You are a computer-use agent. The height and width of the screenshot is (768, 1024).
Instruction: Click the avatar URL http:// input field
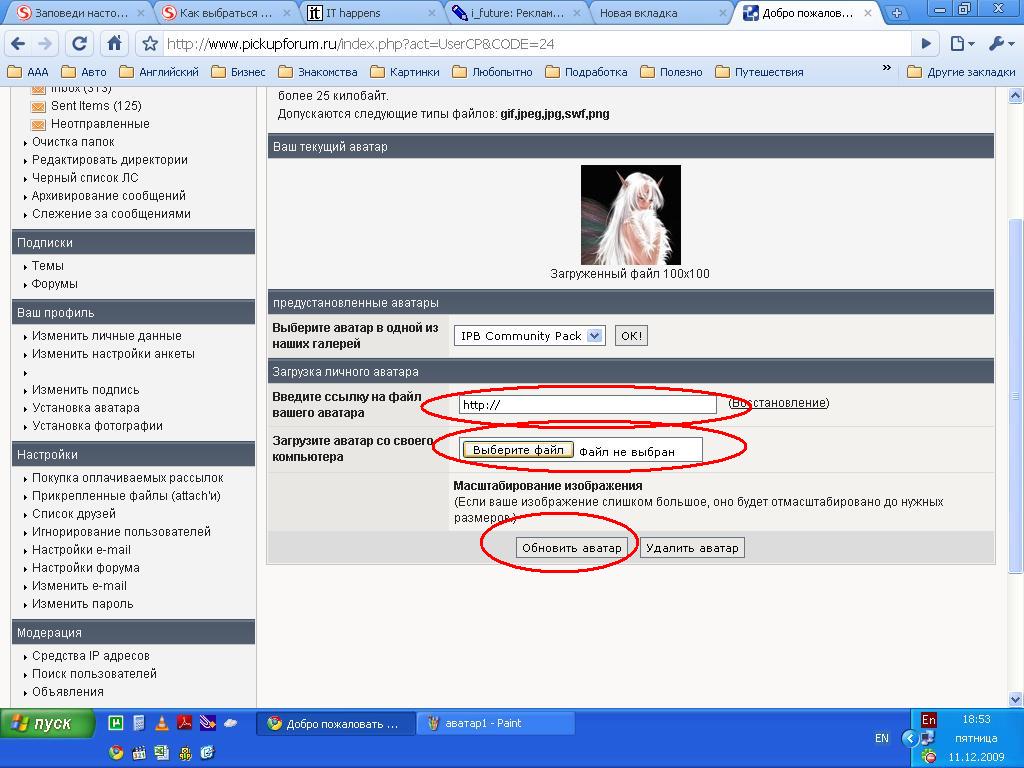(588, 405)
